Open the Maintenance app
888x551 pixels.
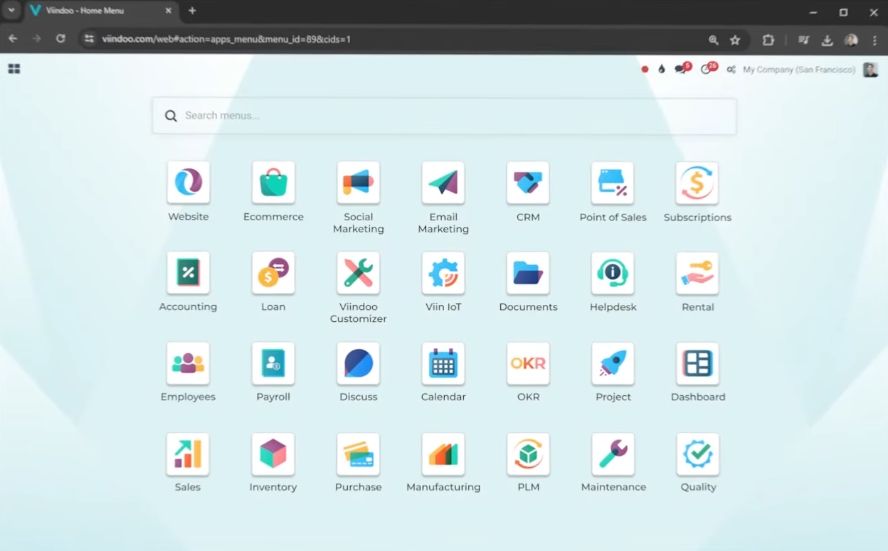[x=613, y=454]
